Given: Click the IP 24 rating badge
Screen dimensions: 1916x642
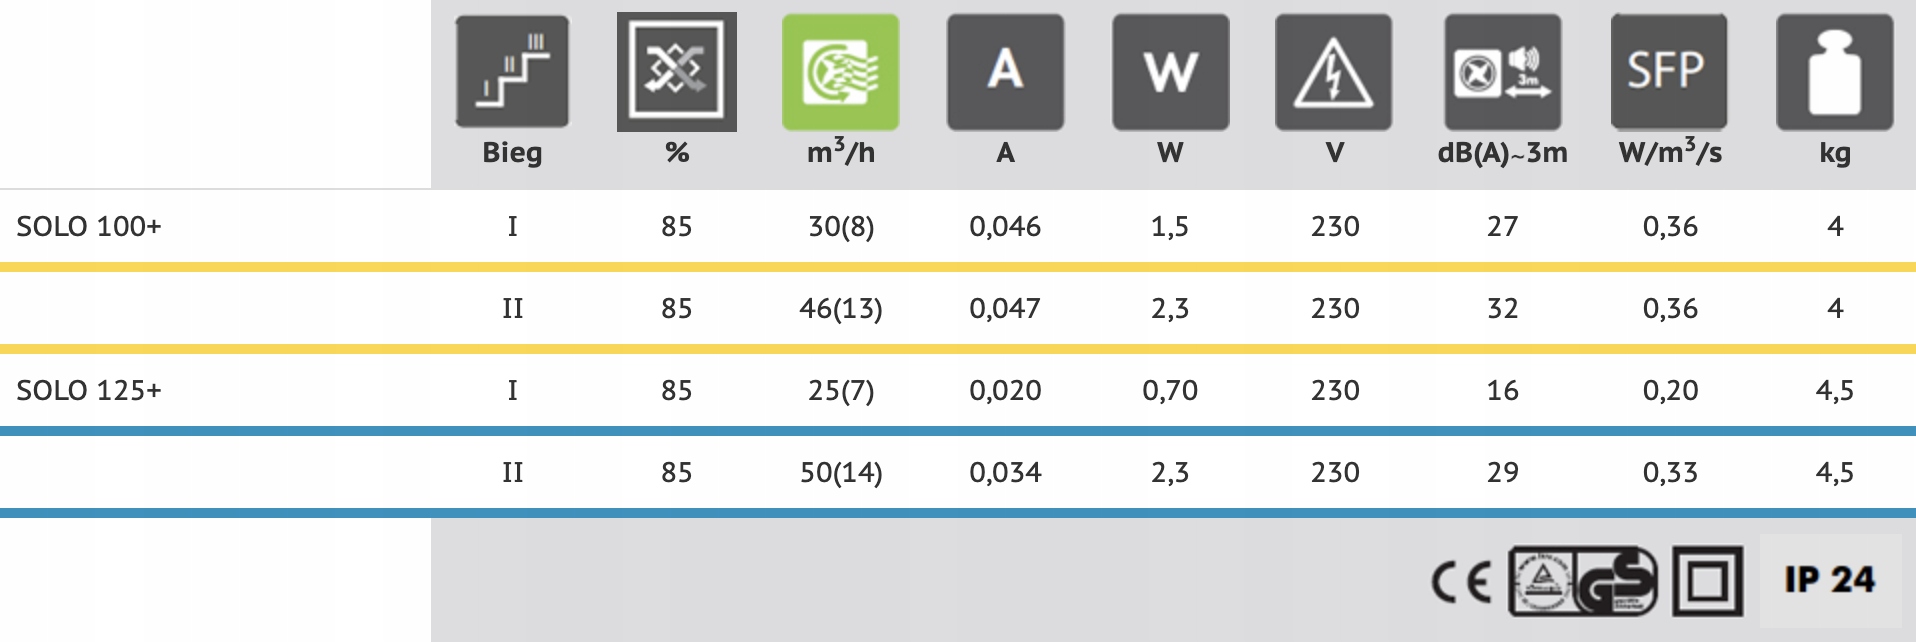Looking at the screenshot, I should pyautogui.click(x=1830, y=580).
